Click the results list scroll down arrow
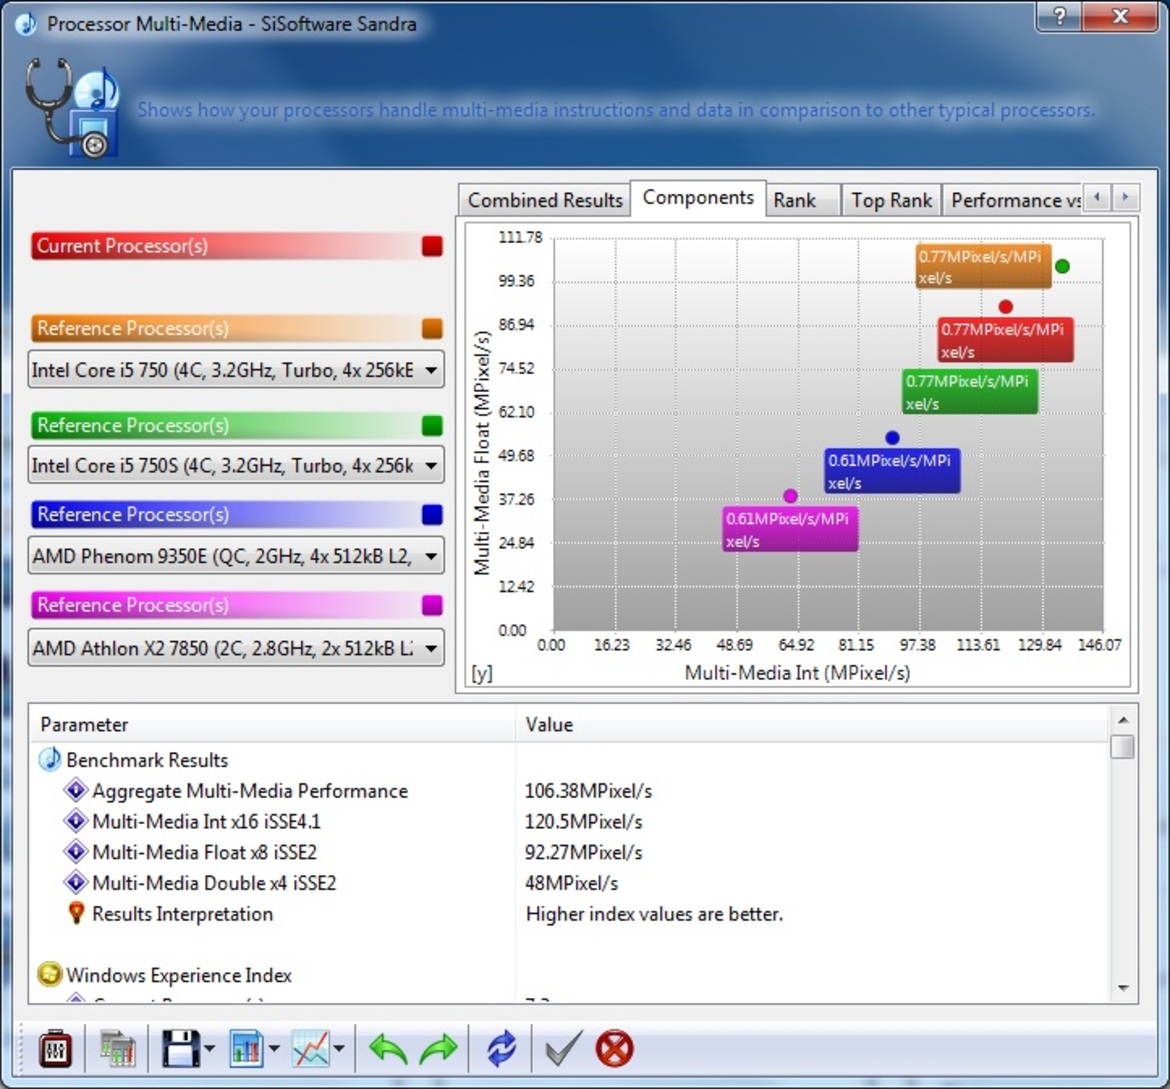The width and height of the screenshot is (1170, 1089). click(1122, 988)
